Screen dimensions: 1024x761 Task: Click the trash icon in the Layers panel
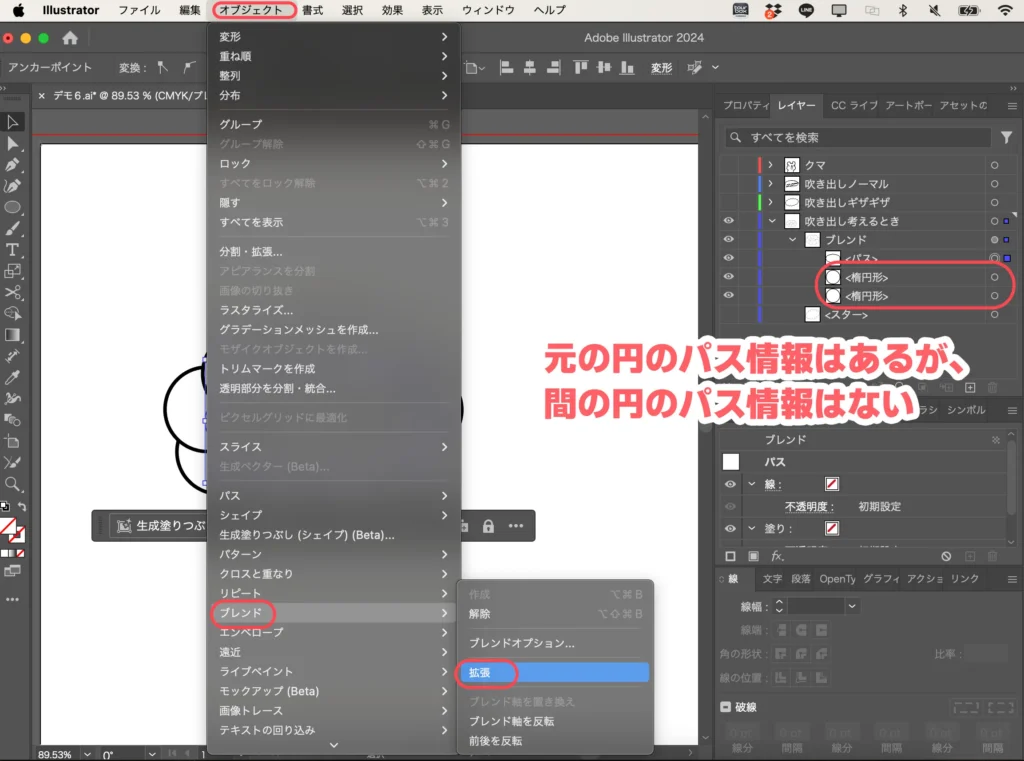tap(992, 388)
